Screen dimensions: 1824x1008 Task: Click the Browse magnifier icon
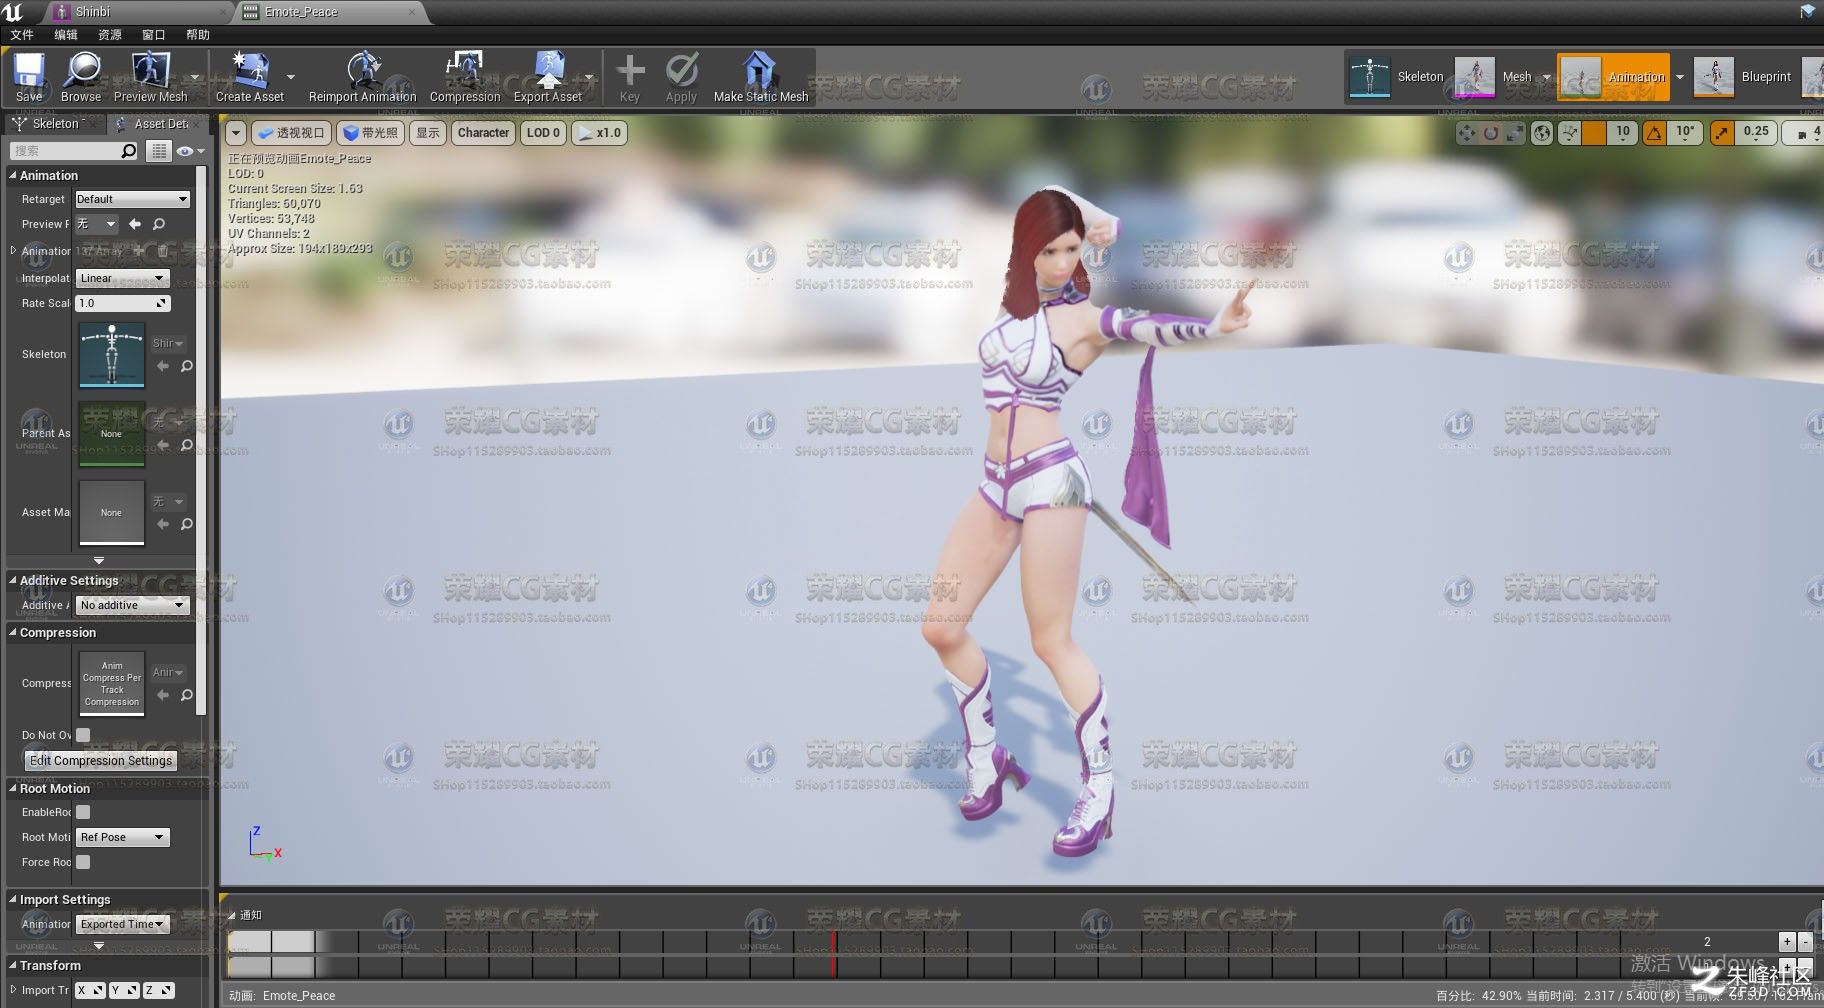point(81,77)
